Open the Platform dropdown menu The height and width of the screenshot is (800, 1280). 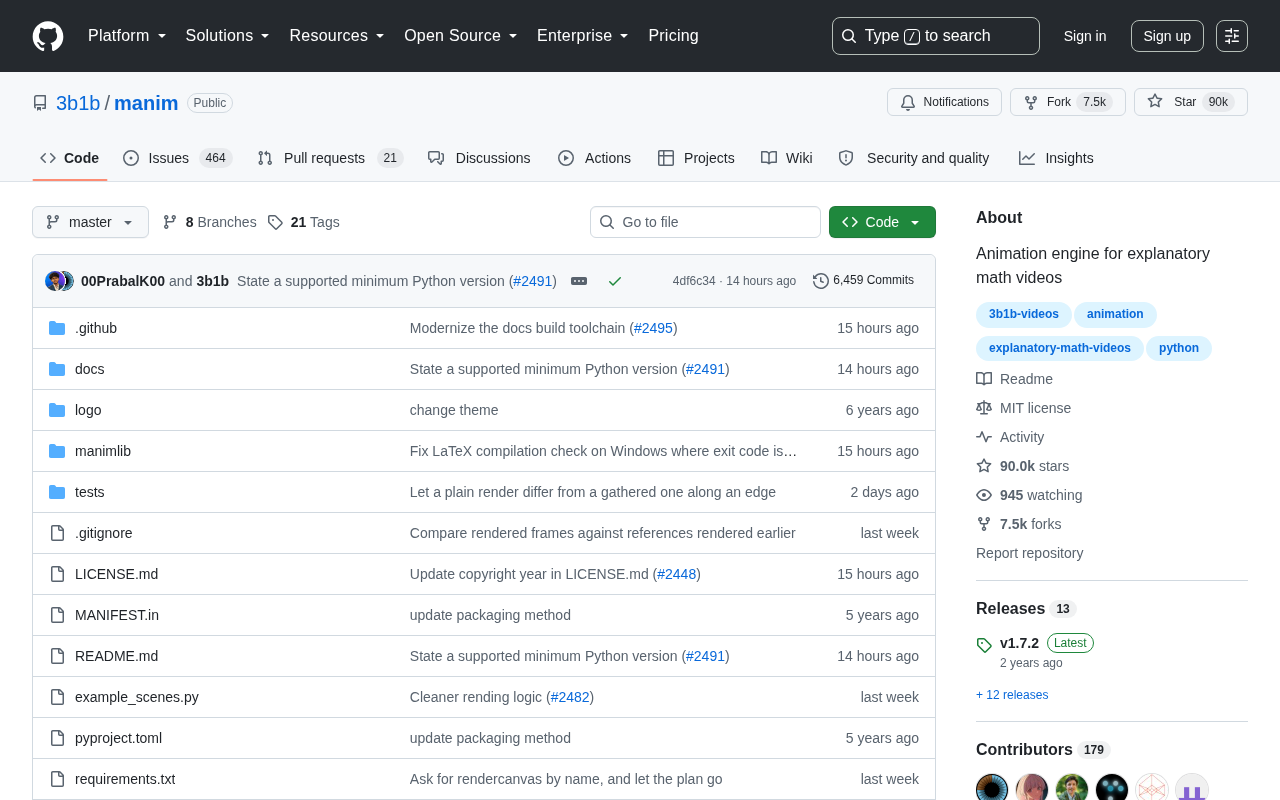127,36
